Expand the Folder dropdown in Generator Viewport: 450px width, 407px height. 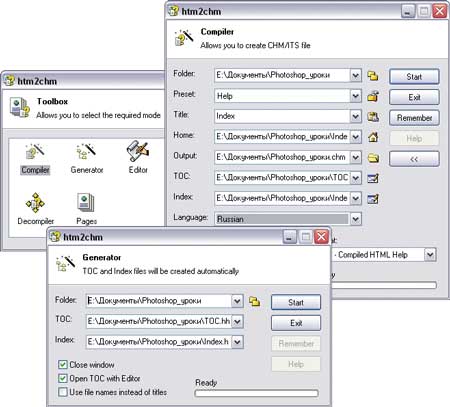(237, 301)
